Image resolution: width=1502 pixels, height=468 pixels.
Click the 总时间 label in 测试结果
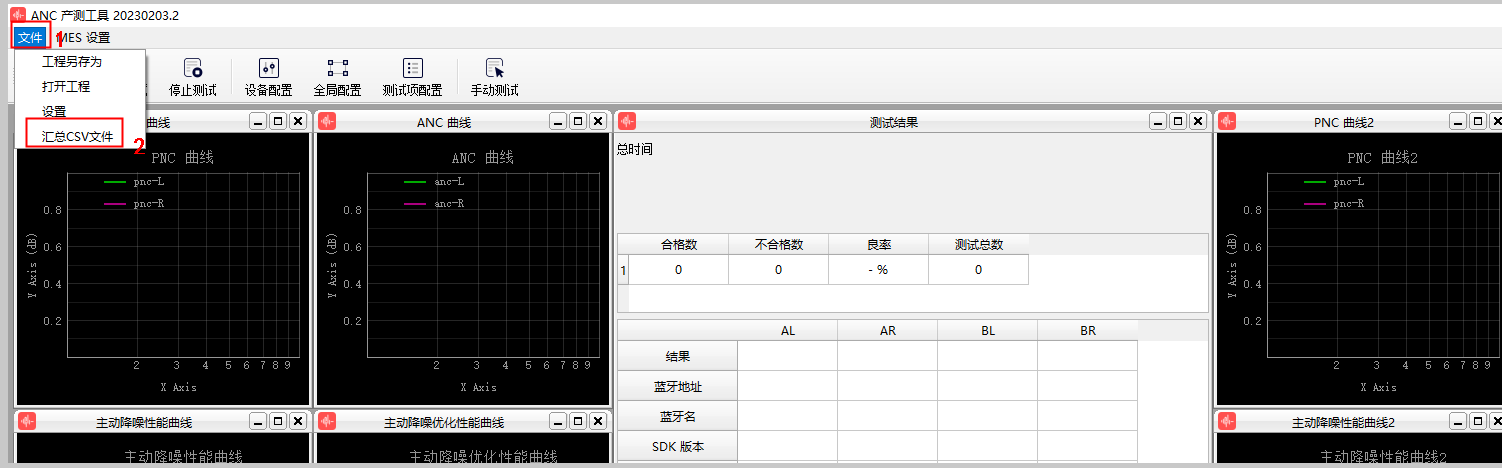635,149
